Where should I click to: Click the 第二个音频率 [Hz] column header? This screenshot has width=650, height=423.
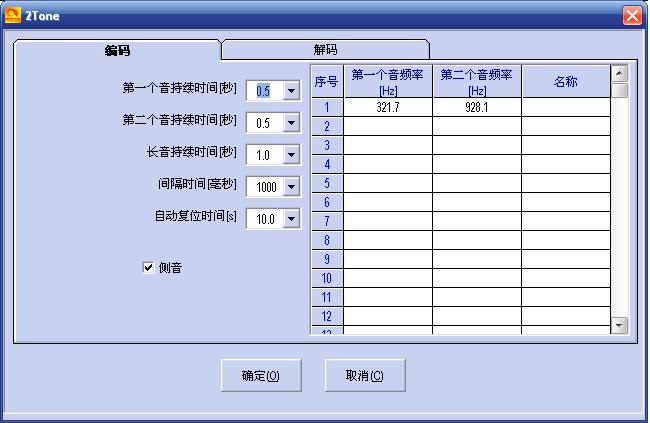click(477, 82)
